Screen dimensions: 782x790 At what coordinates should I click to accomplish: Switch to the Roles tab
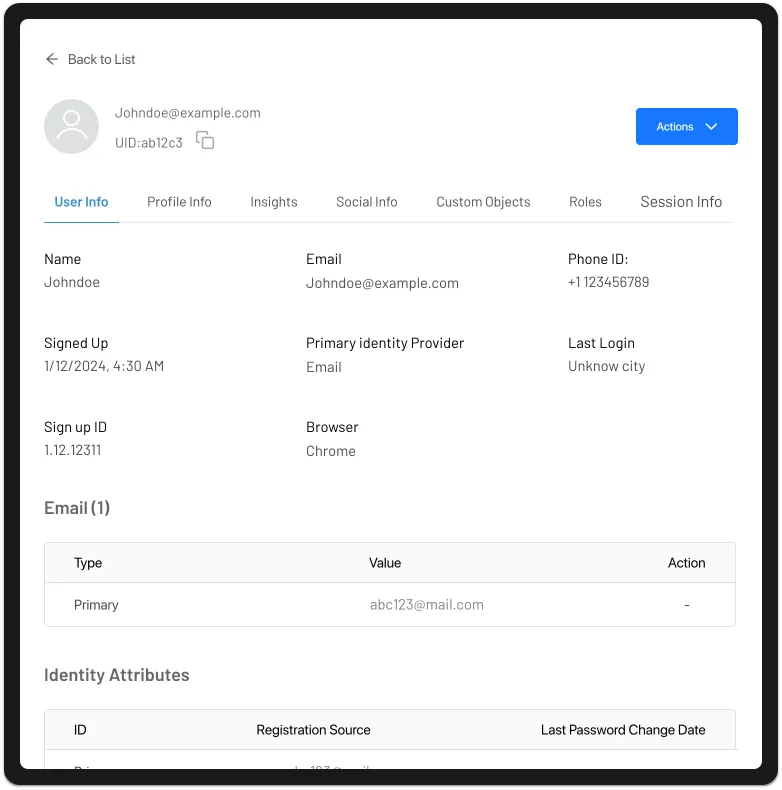[585, 202]
